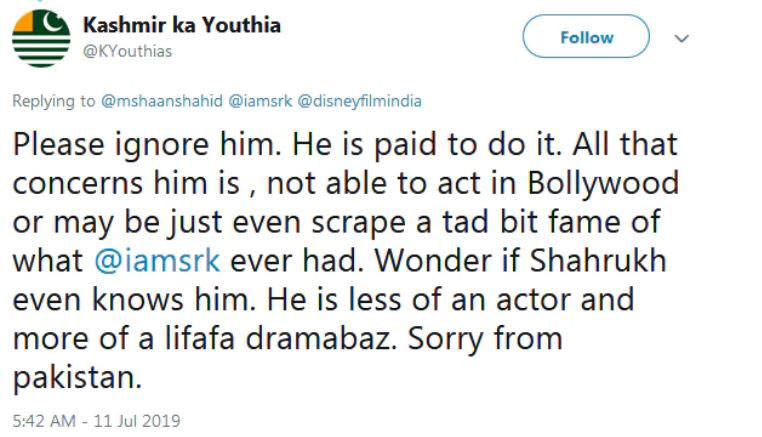Click the "Replying to" label text
Image resolution: width=762 pixels, height=437 pixels.
(x=54, y=101)
